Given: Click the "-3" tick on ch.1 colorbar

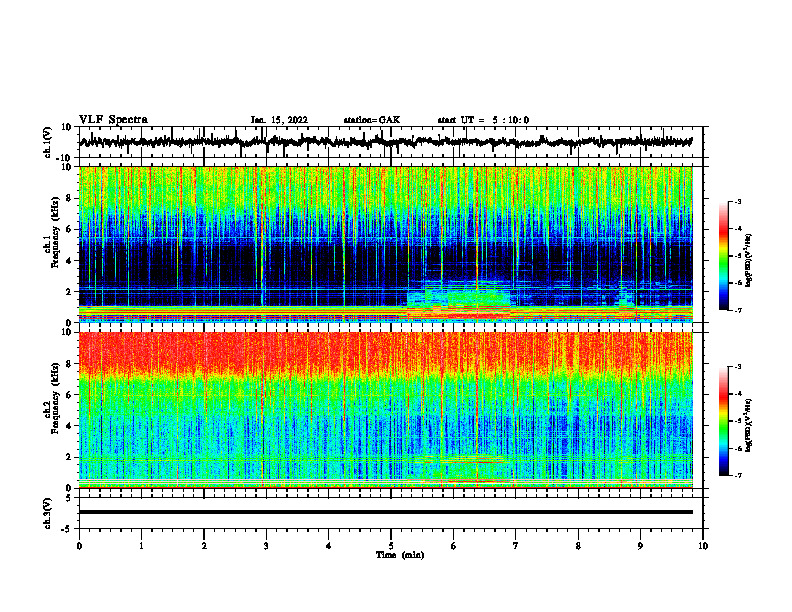Looking at the screenshot, I should click(x=738, y=202).
